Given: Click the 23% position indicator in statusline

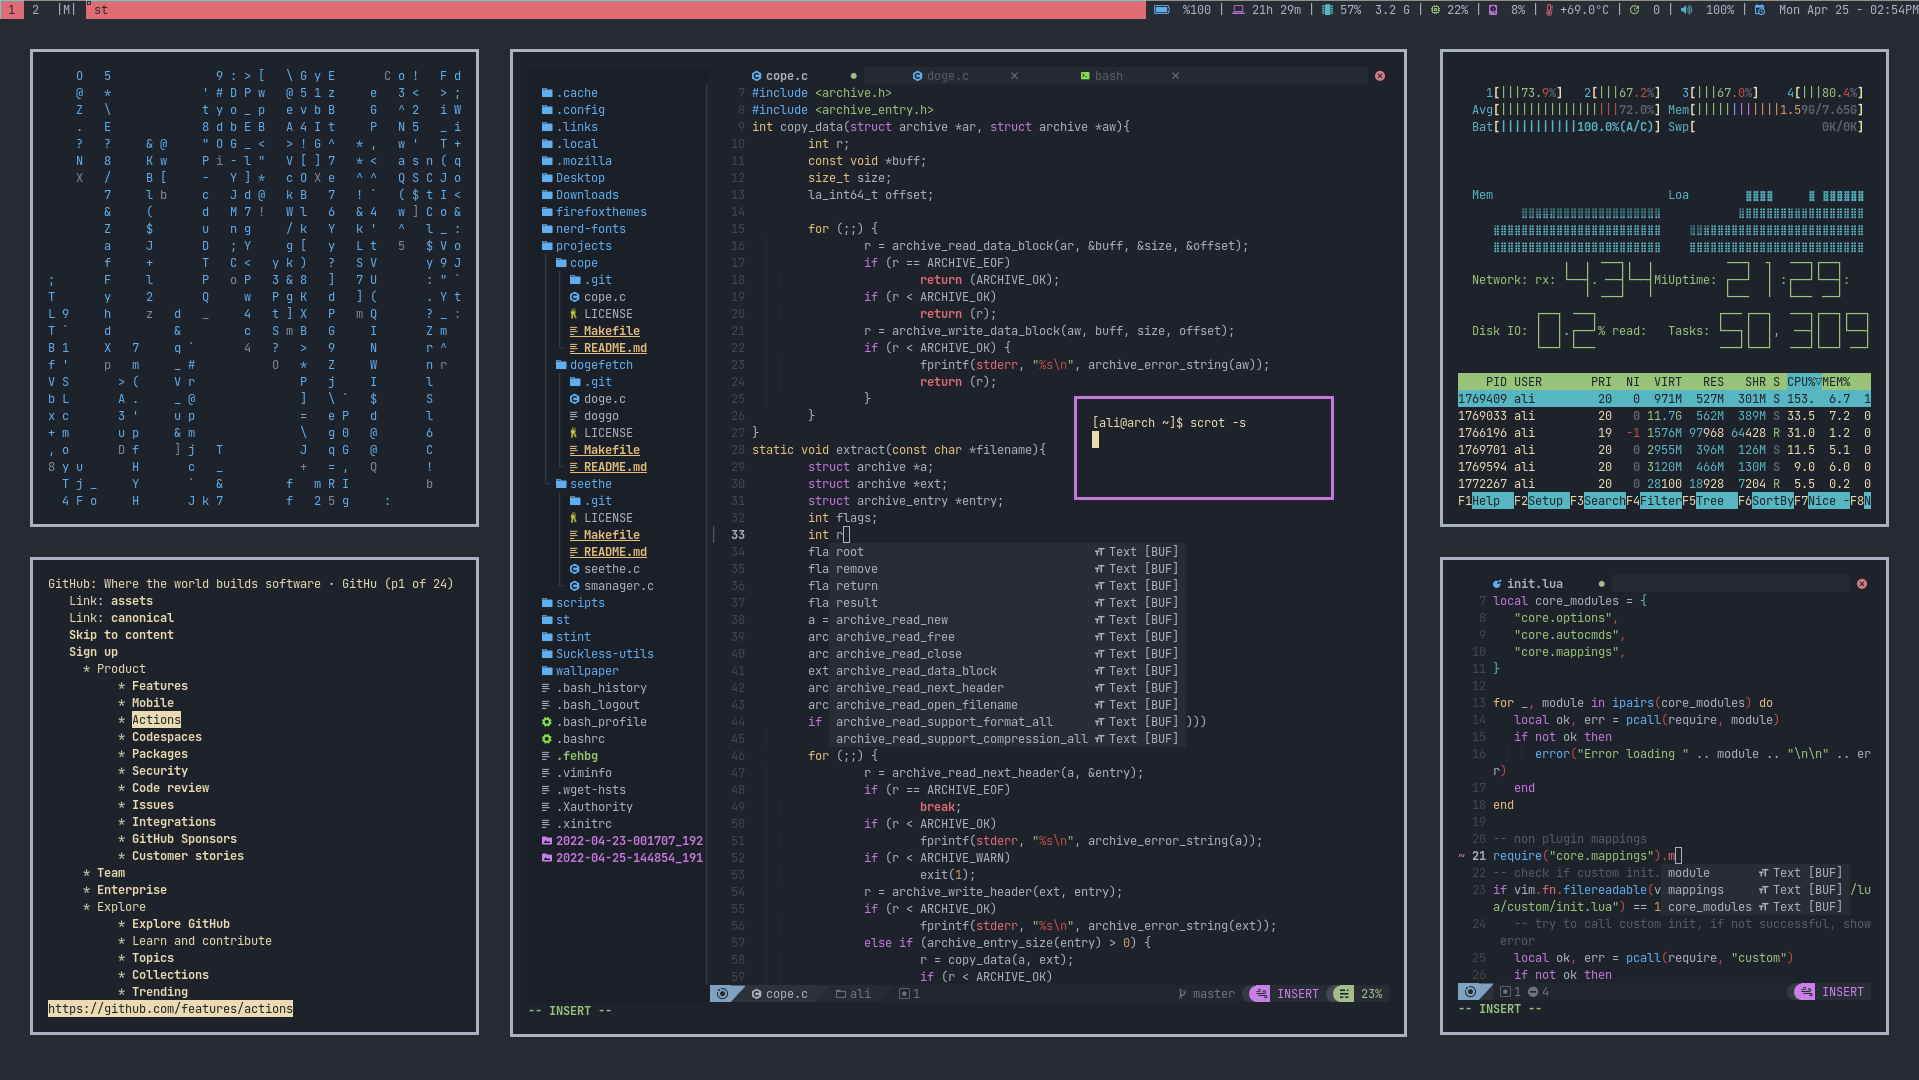Looking at the screenshot, I should 1371,994.
